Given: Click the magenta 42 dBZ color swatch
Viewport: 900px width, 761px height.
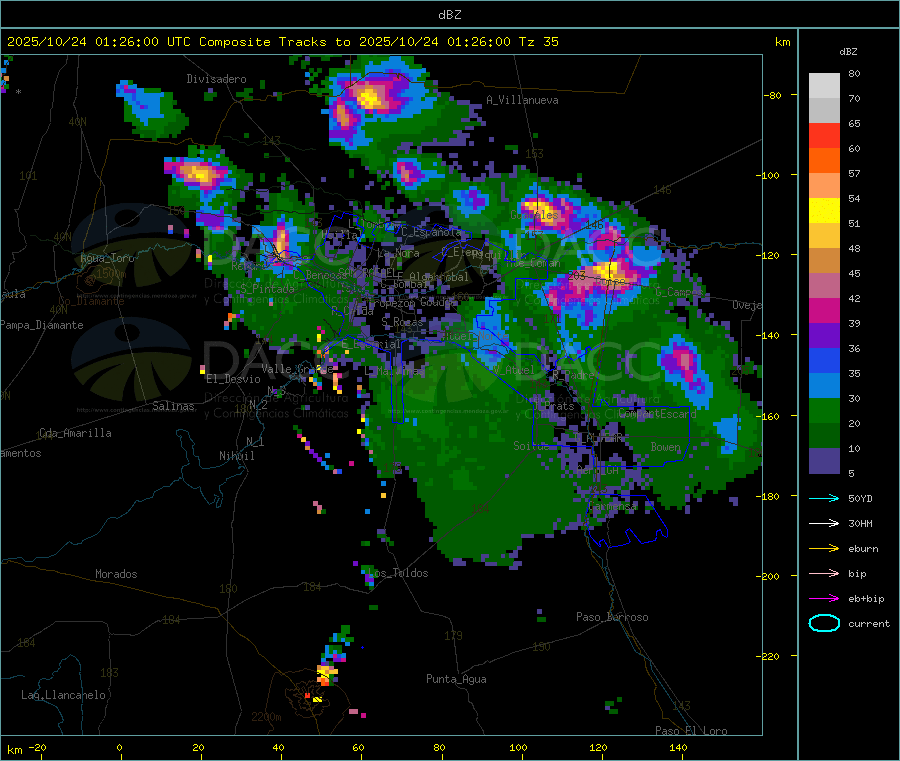Looking at the screenshot, I should pyautogui.click(x=824, y=310).
